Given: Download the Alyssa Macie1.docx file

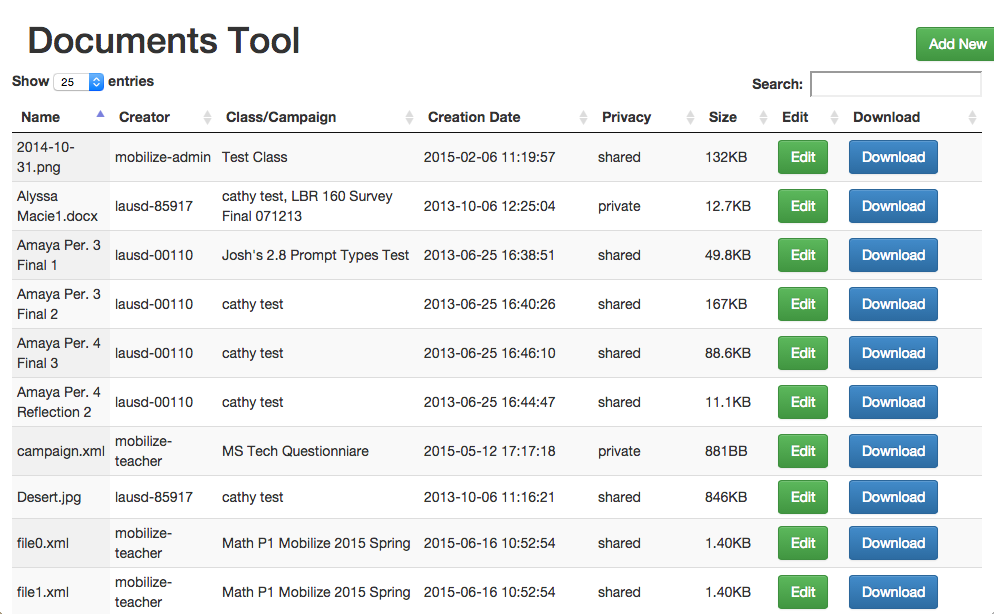Looking at the screenshot, I should pos(893,206).
